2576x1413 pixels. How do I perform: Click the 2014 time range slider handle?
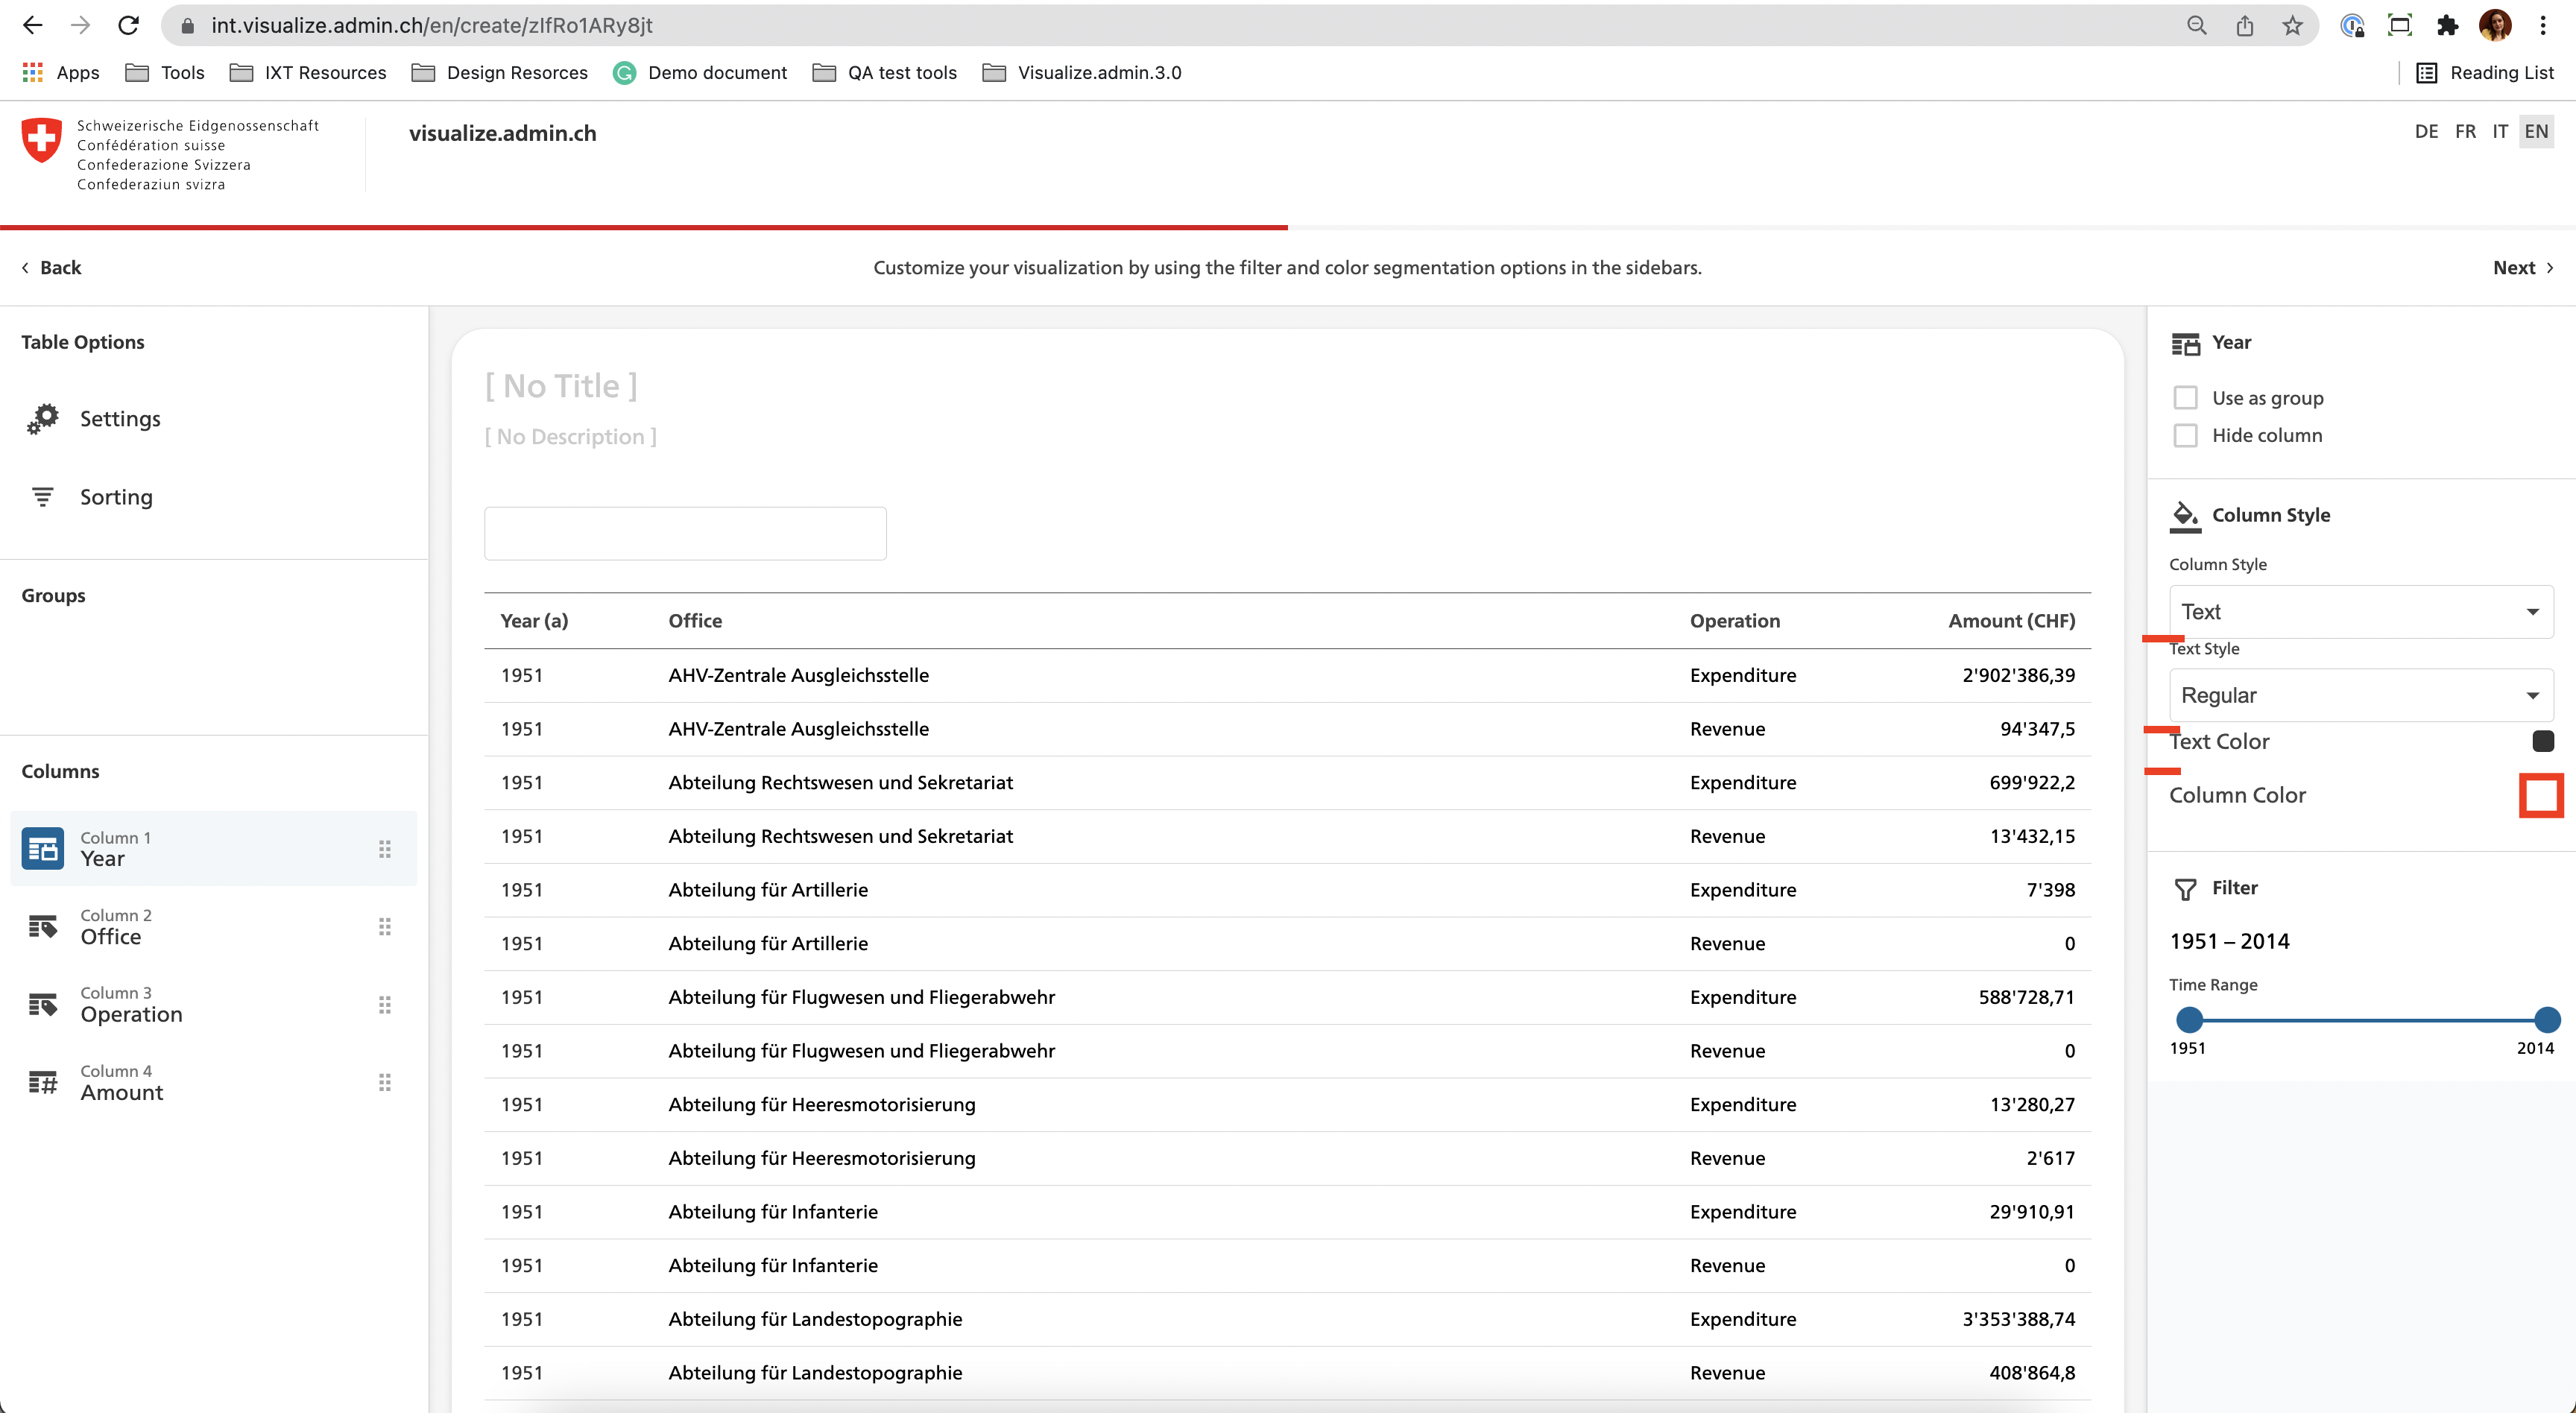(x=2546, y=1020)
